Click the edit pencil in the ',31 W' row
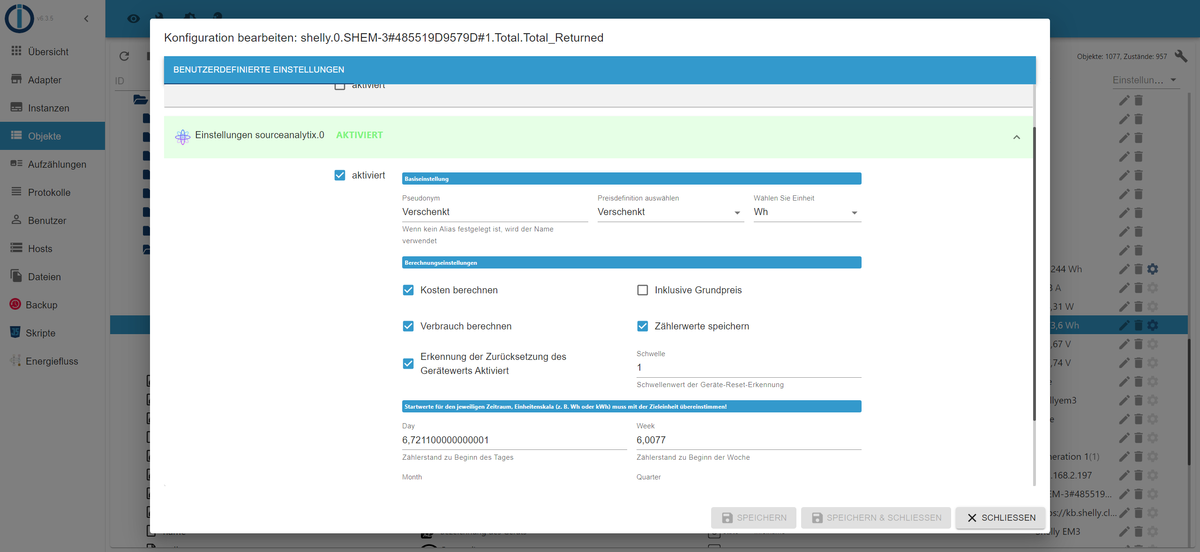This screenshot has height=552, width=1200. tap(1124, 306)
